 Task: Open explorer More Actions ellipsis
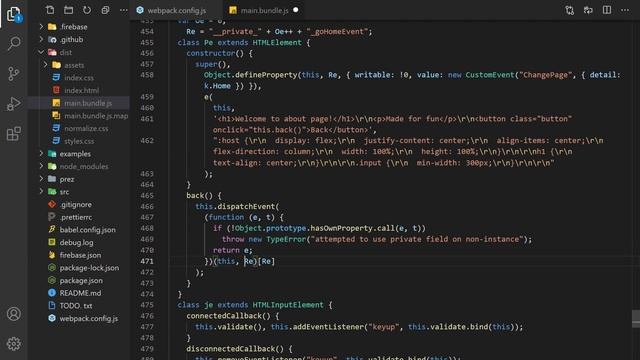(123, 10)
